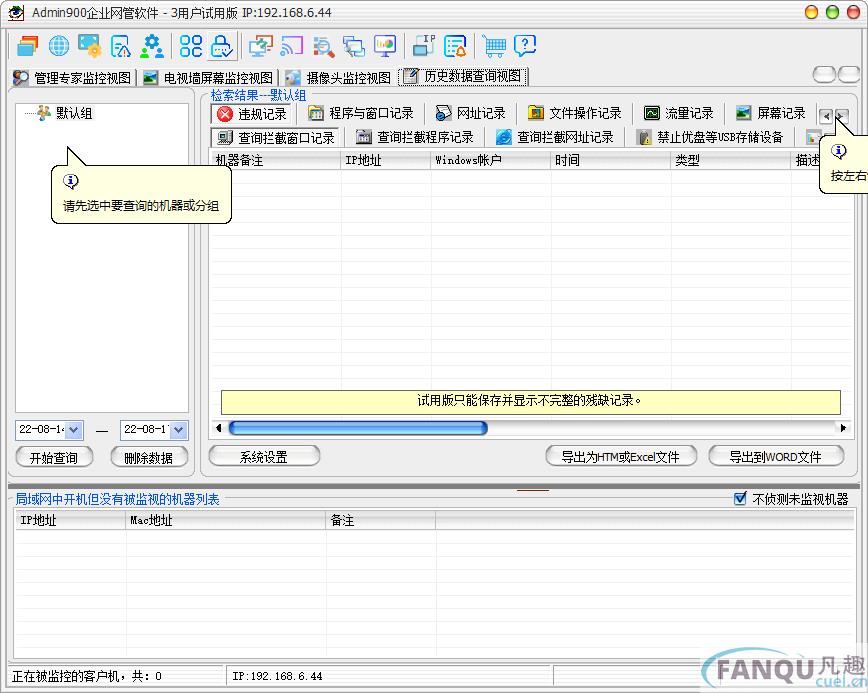The height and width of the screenshot is (693, 868).
Task: Click the results scrollbar right arrow
Action: click(x=843, y=428)
